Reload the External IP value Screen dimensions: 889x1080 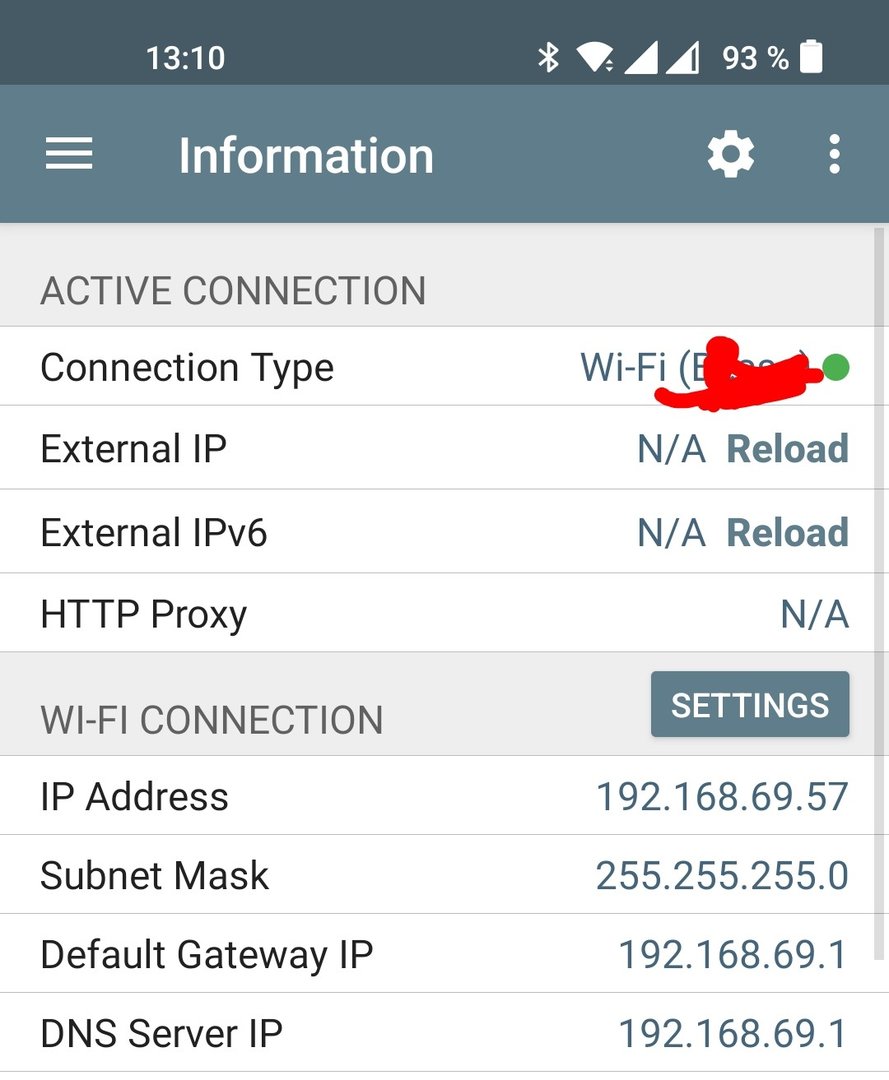coord(787,449)
